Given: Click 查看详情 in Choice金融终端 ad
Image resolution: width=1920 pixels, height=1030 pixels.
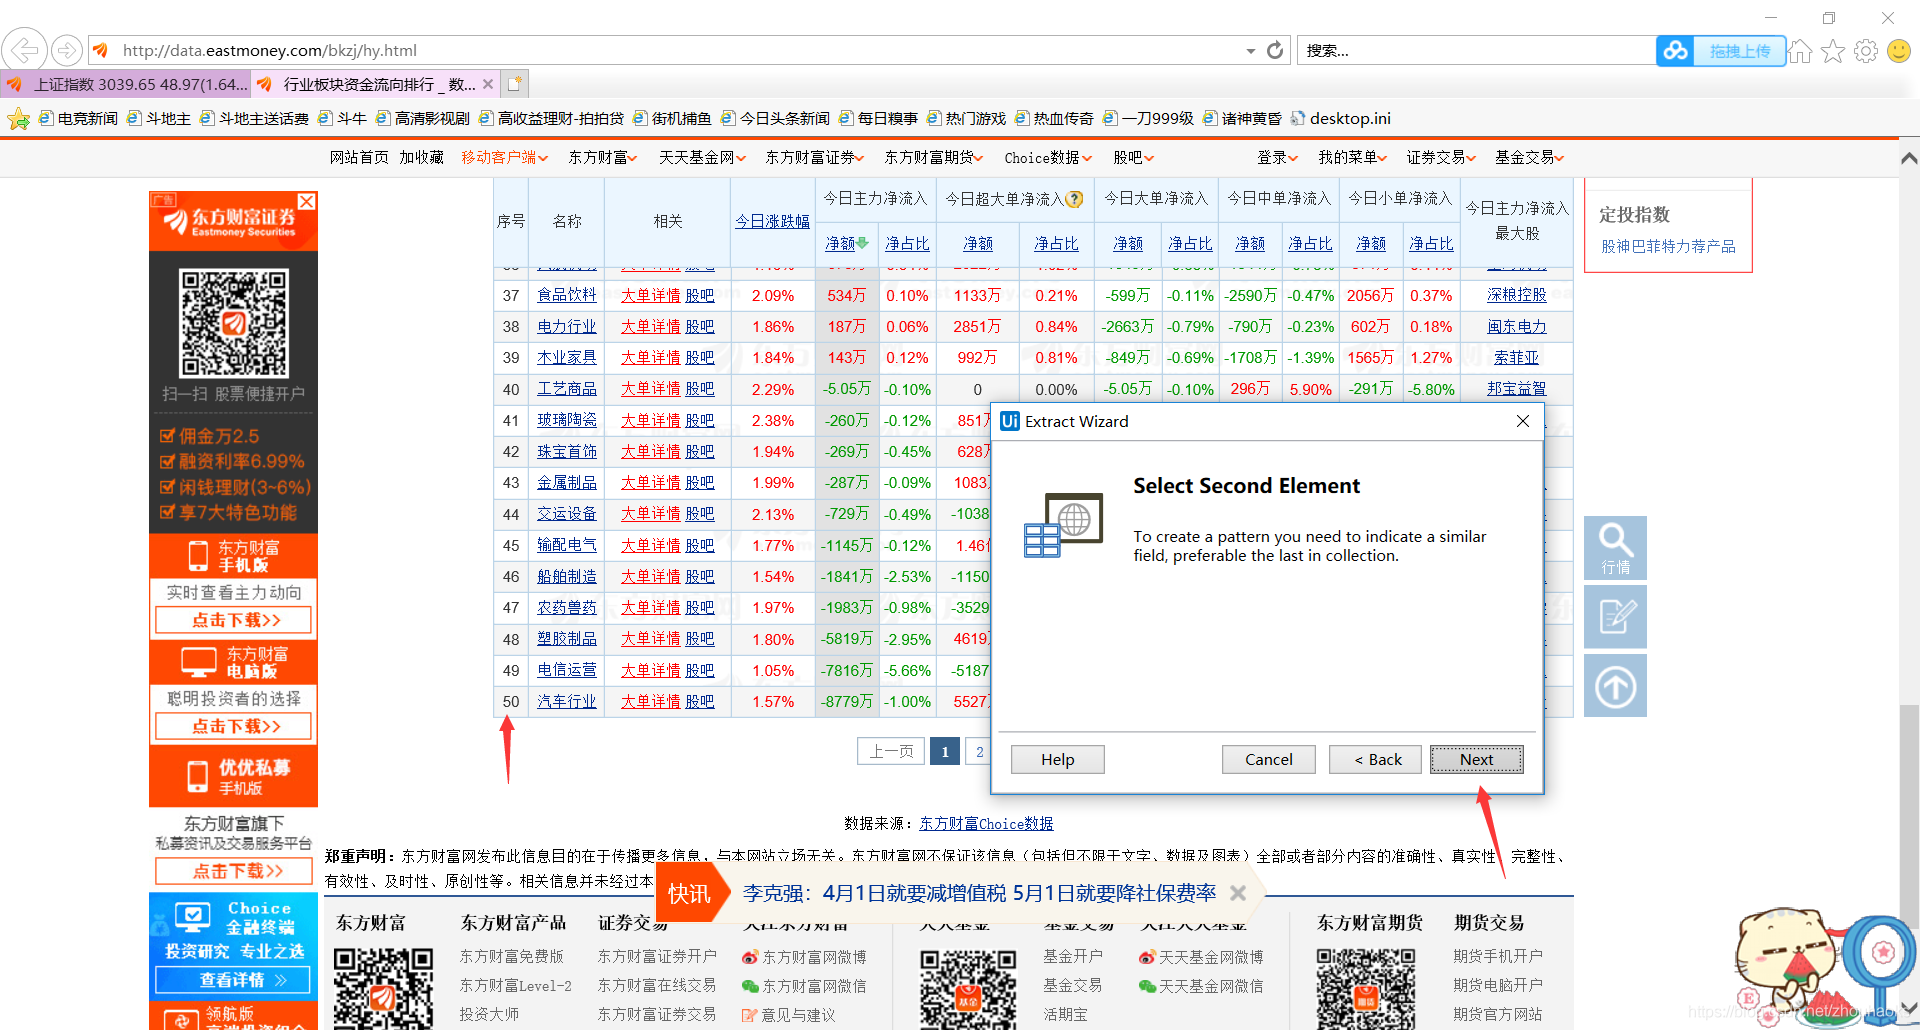Looking at the screenshot, I should pyautogui.click(x=234, y=980).
